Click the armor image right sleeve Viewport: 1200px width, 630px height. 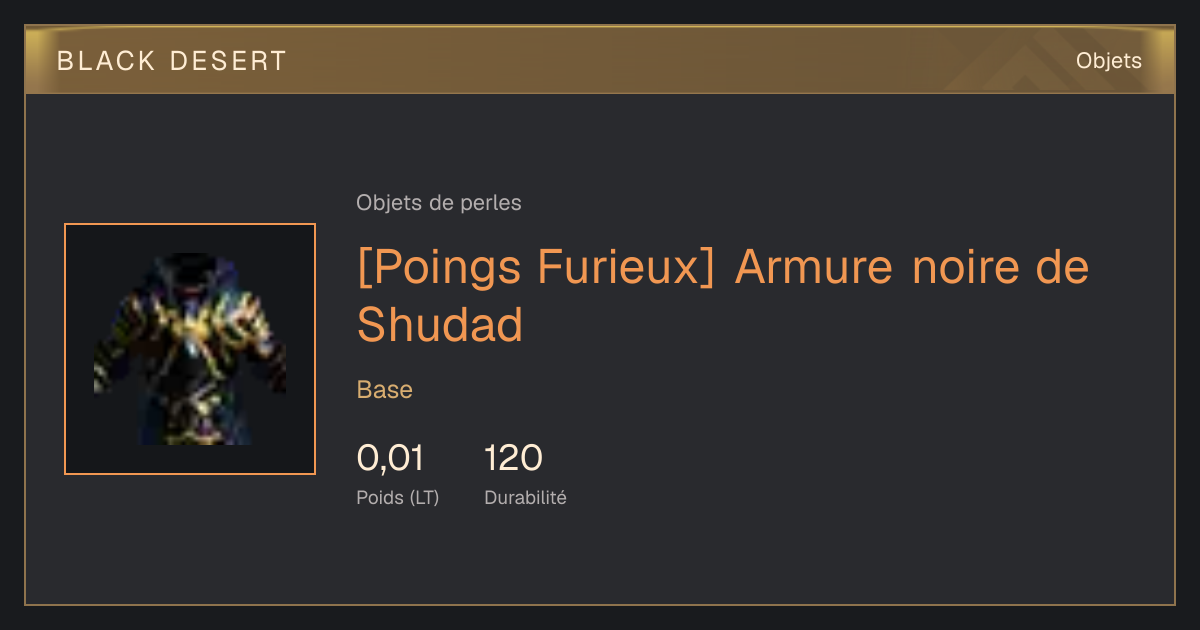[265, 355]
